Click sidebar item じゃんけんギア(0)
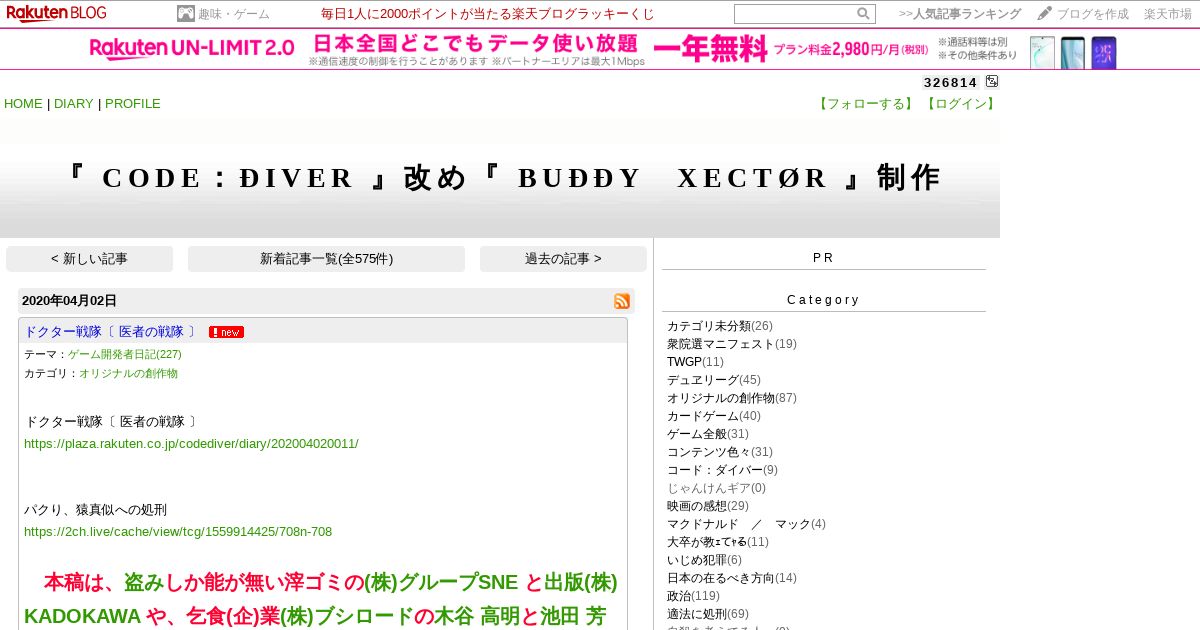 coord(716,488)
